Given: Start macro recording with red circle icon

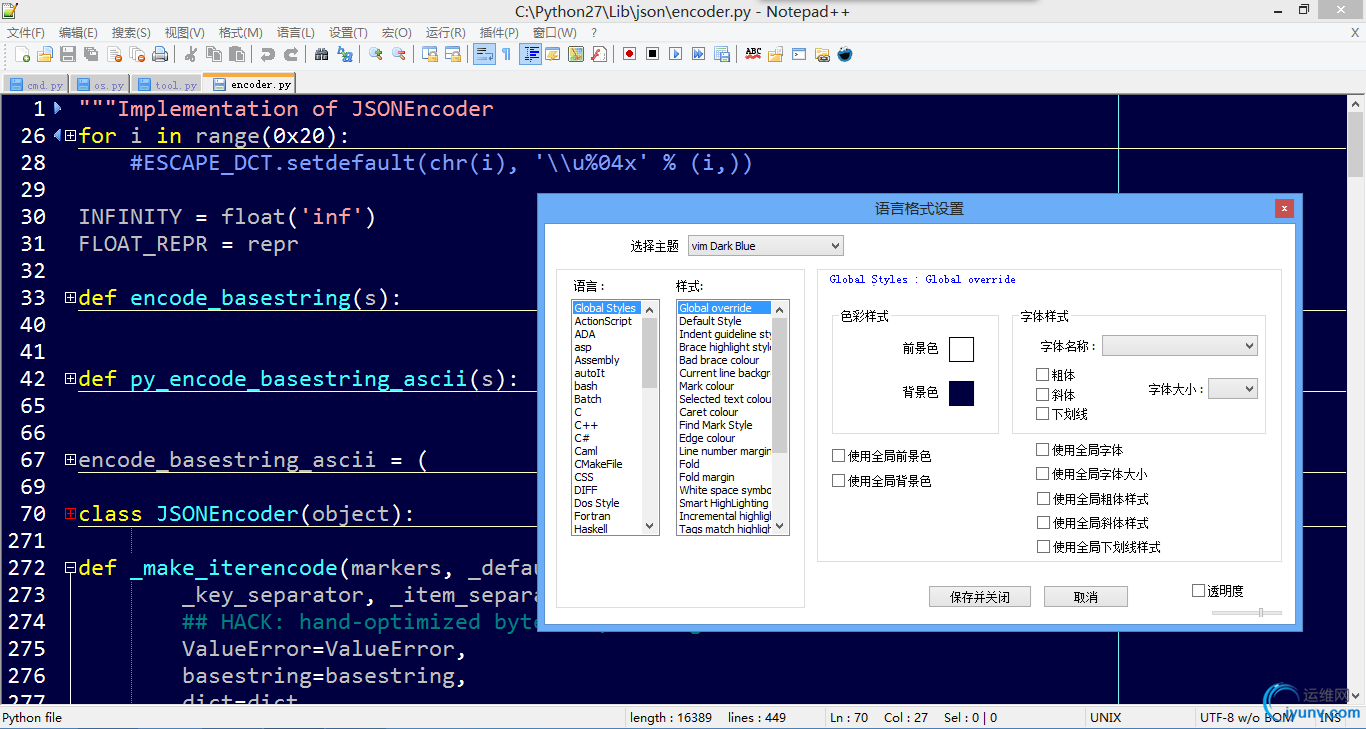Looking at the screenshot, I should point(629,54).
